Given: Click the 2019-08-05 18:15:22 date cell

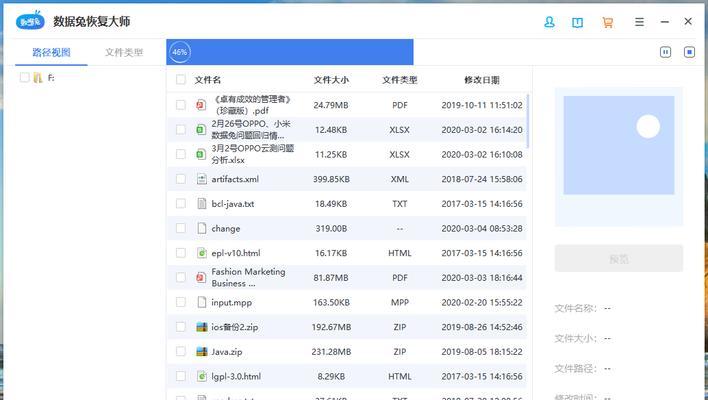Looking at the screenshot, I should (x=482, y=351).
